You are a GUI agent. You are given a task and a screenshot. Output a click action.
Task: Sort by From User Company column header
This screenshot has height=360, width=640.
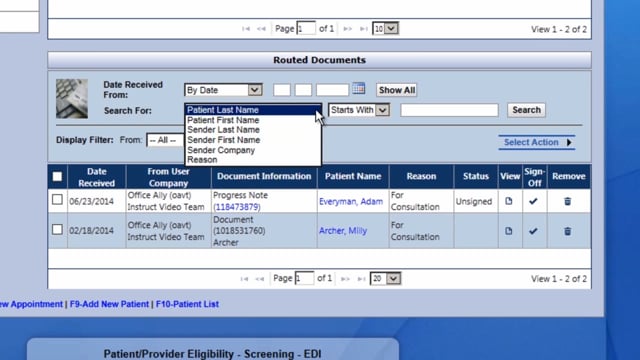169,177
